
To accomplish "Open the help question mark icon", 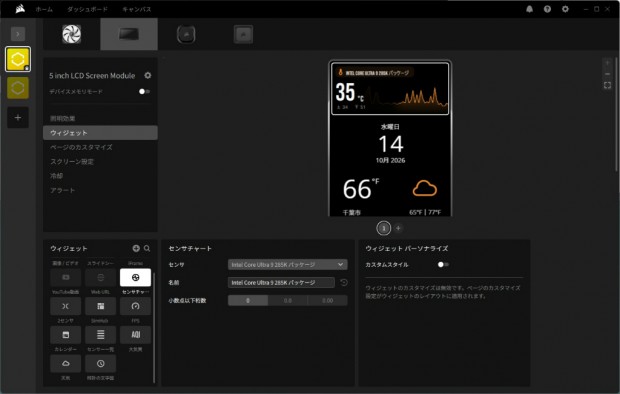I will pos(547,9).
